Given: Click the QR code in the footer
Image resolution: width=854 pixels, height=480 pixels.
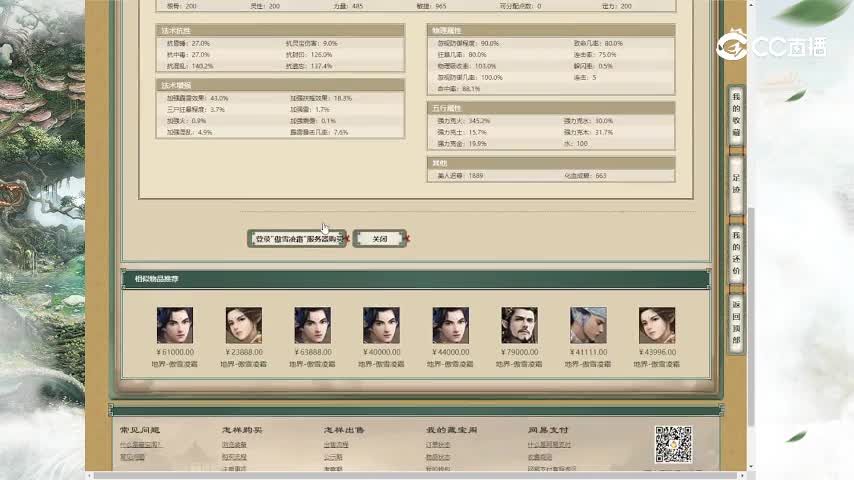Looking at the screenshot, I should pos(673,444).
